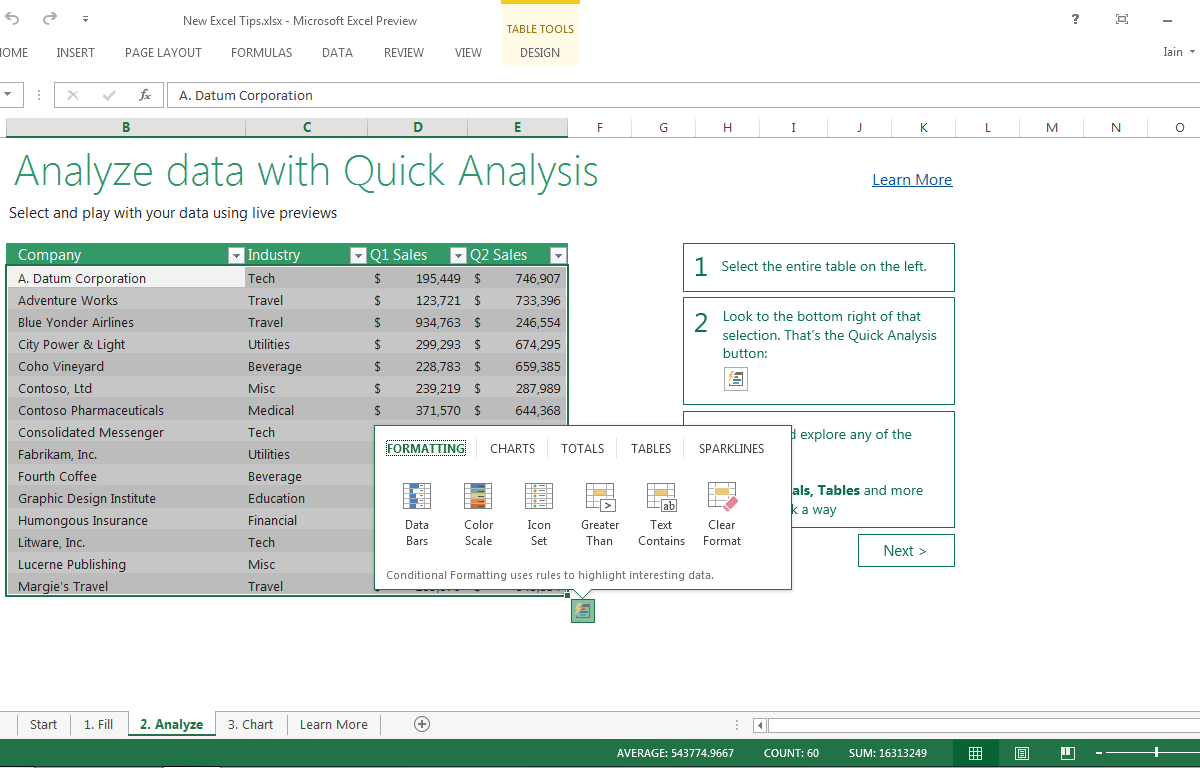Select the FORMATTING tab in Quick Analysis
1200x768 pixels.
pyautogui.click(x=426, y=449)
